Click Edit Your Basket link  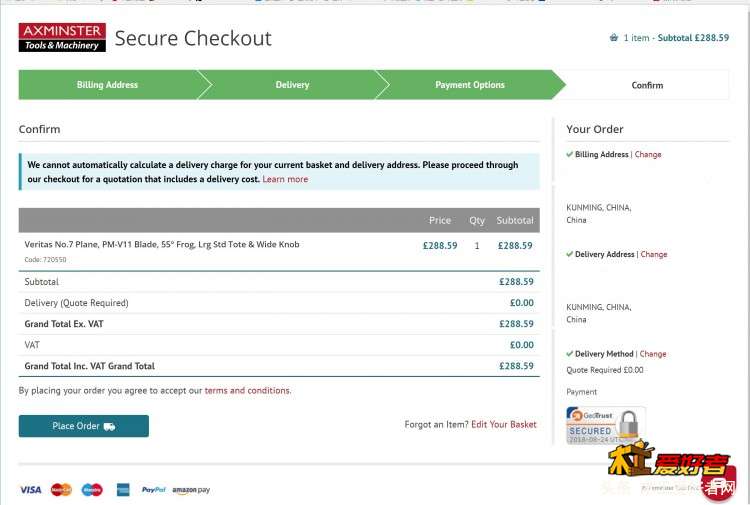tap(504, 424)
